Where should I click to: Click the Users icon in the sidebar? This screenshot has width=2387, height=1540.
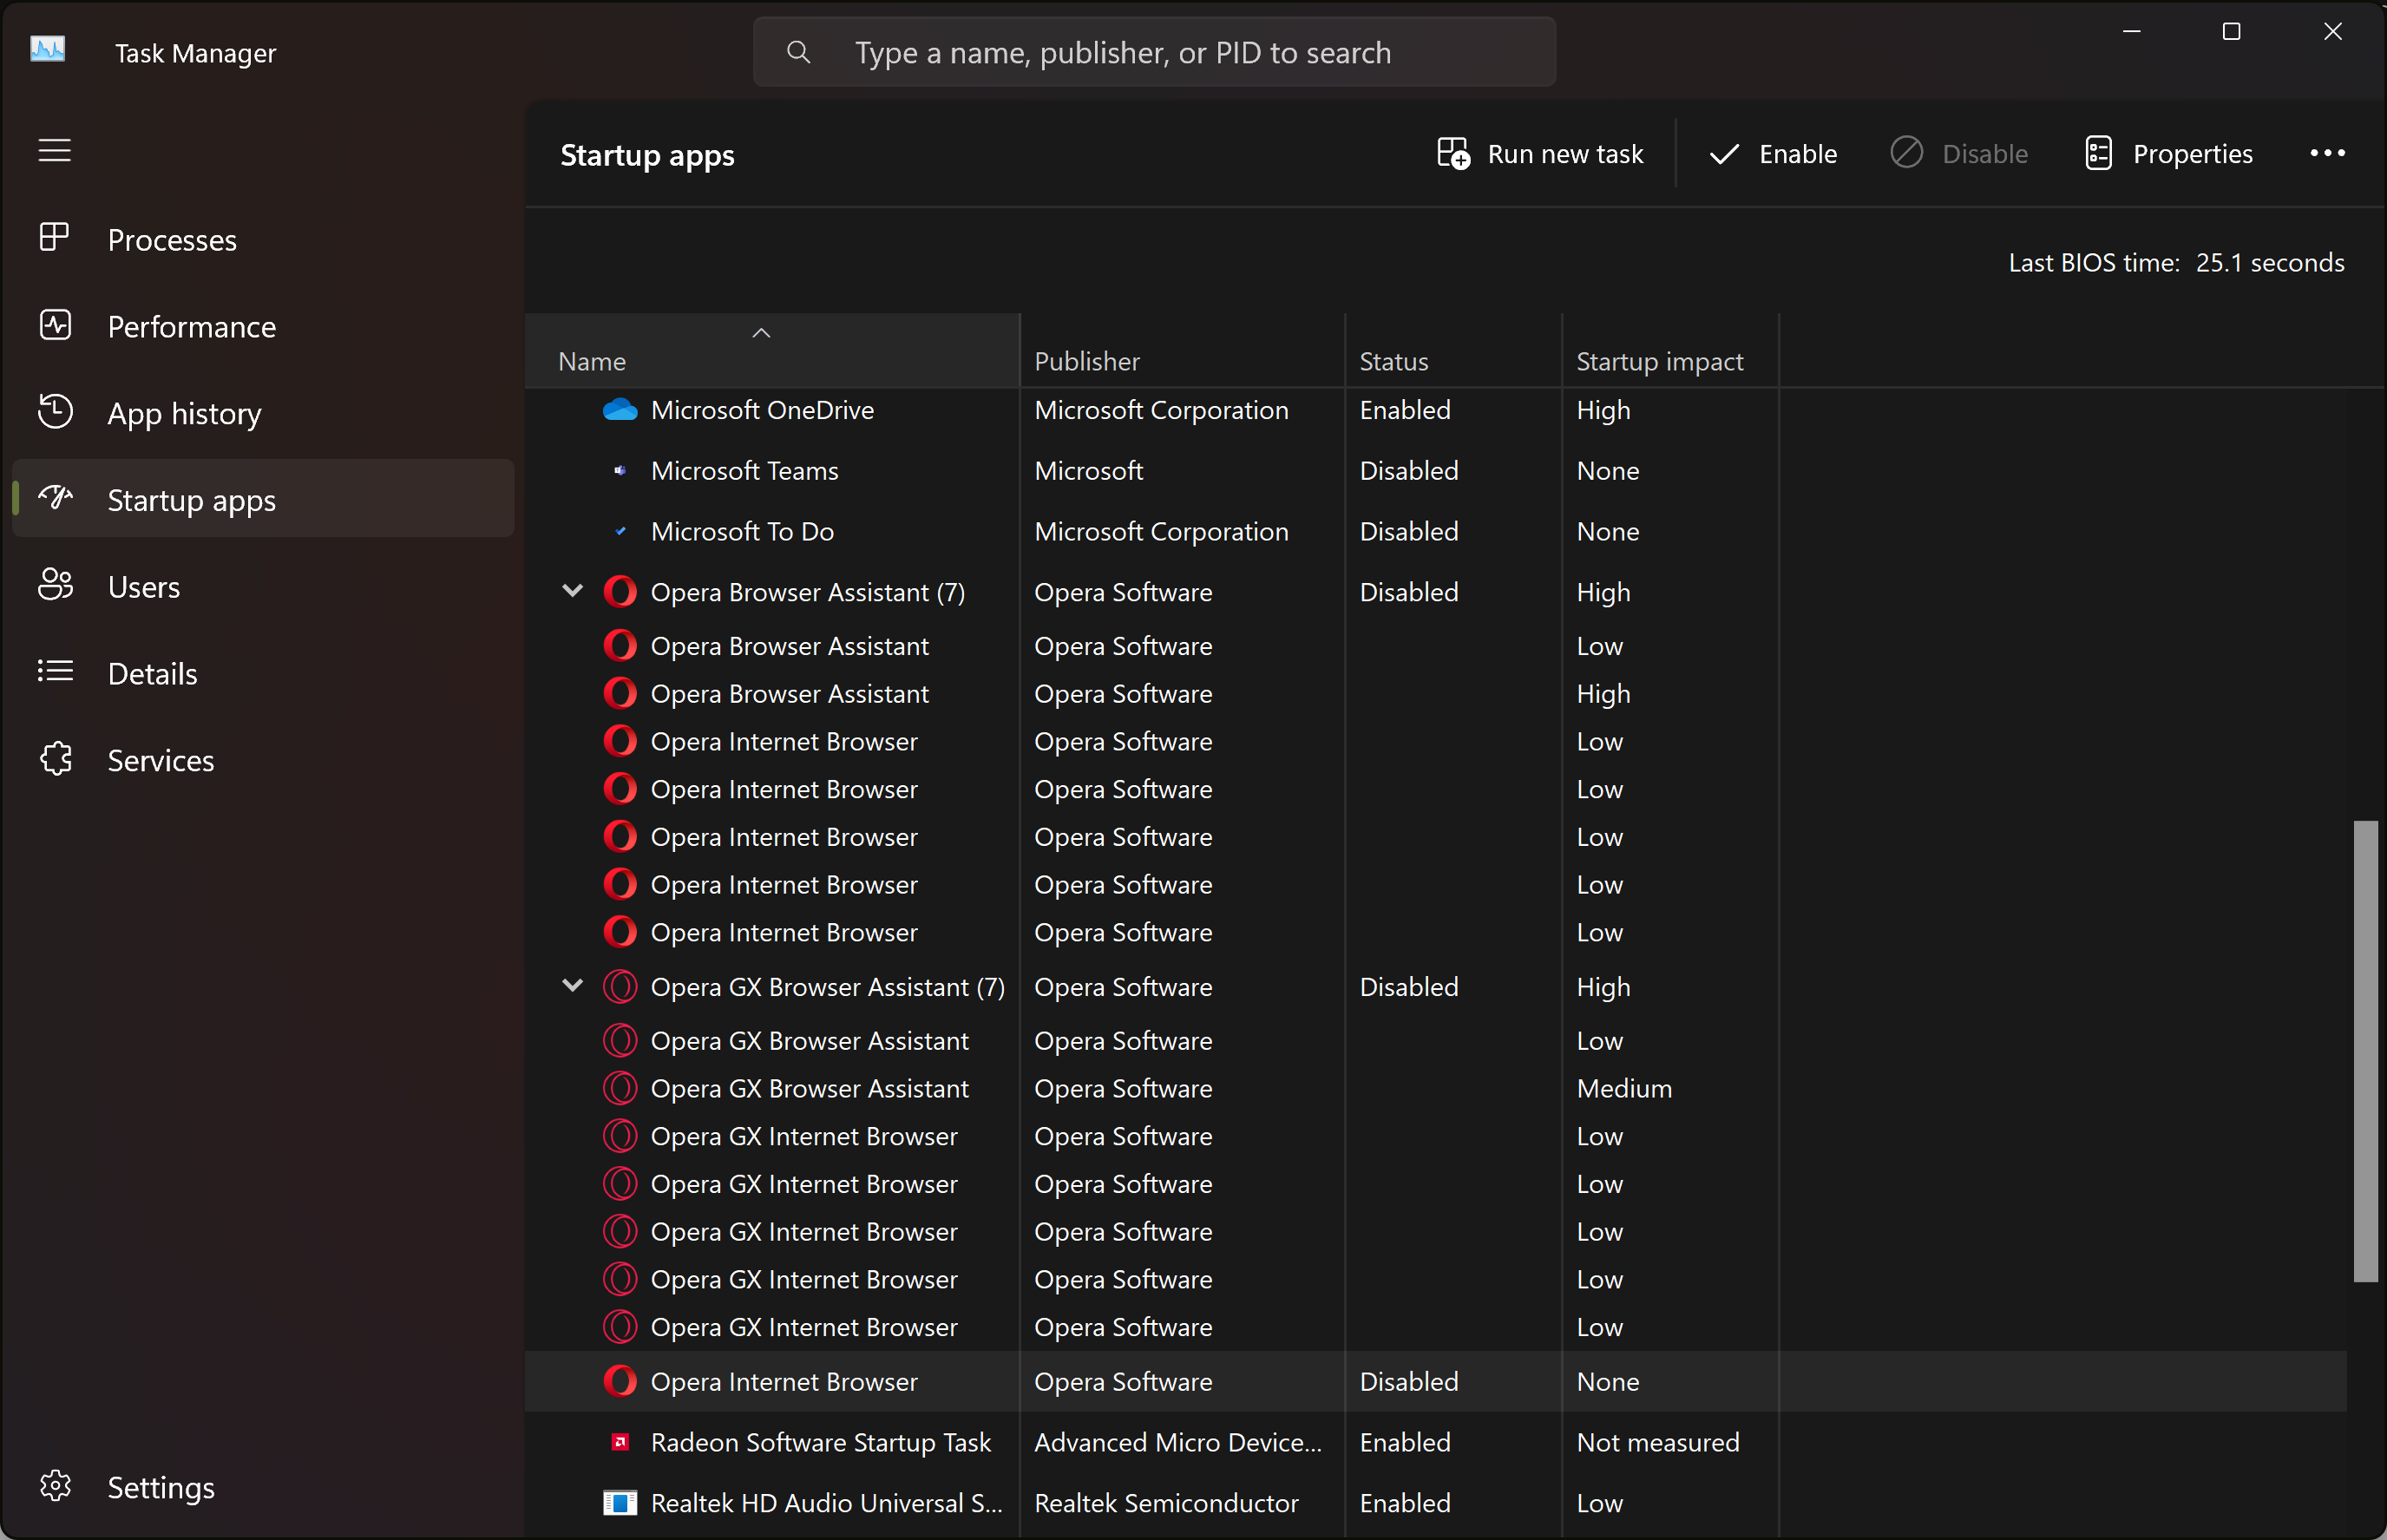tap(56, 585)
